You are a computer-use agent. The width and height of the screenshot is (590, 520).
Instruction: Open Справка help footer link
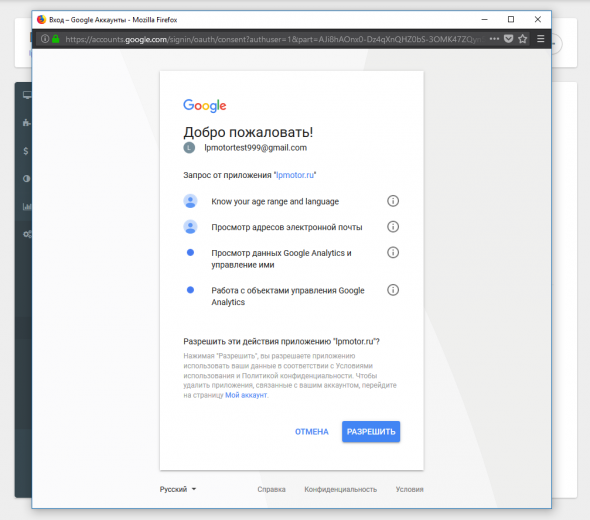click(x=271, y=489)
